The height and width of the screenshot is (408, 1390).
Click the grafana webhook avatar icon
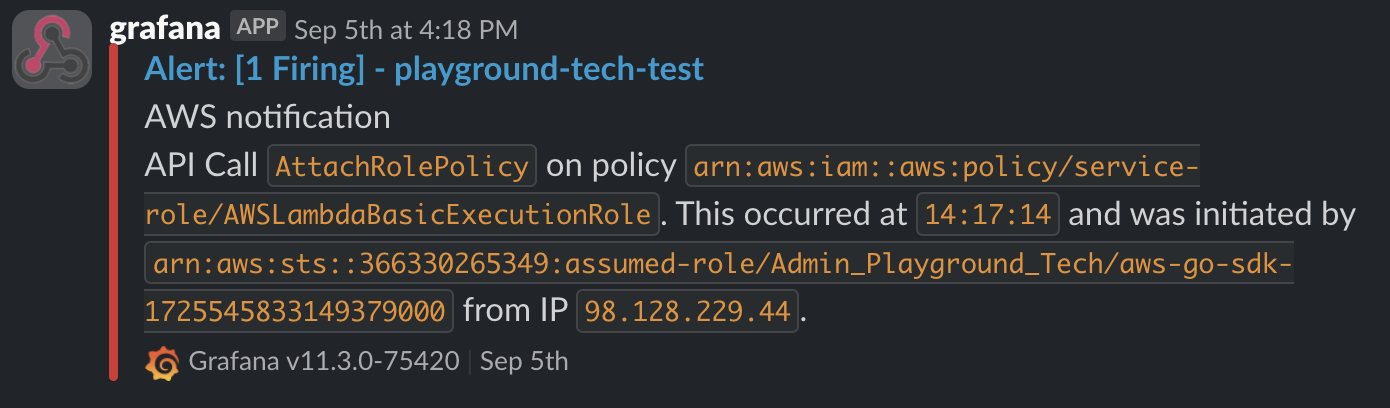52,52
